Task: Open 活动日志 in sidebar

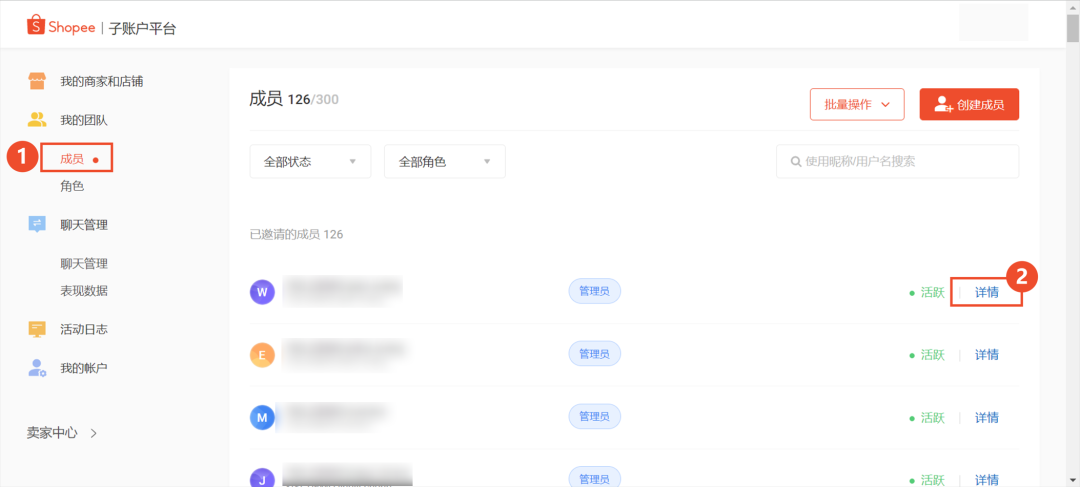Action: [x=83, y=329]
